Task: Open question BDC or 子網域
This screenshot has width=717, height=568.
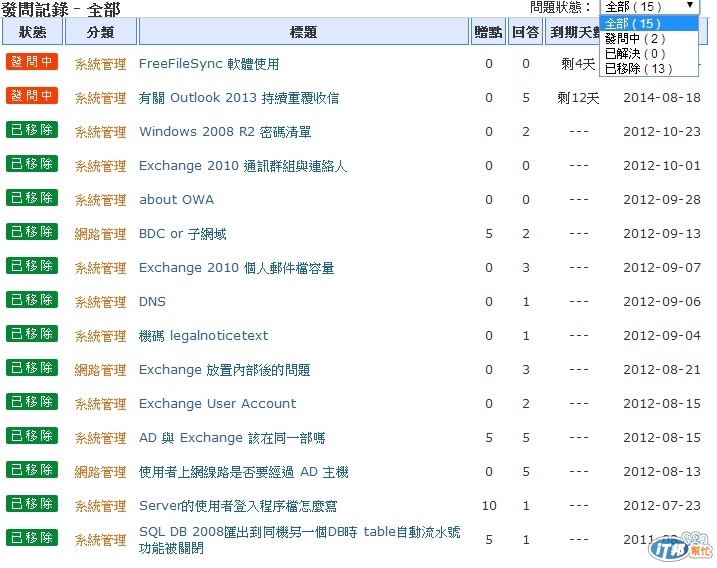Action: pyautogui.click(x=182, y=234)
